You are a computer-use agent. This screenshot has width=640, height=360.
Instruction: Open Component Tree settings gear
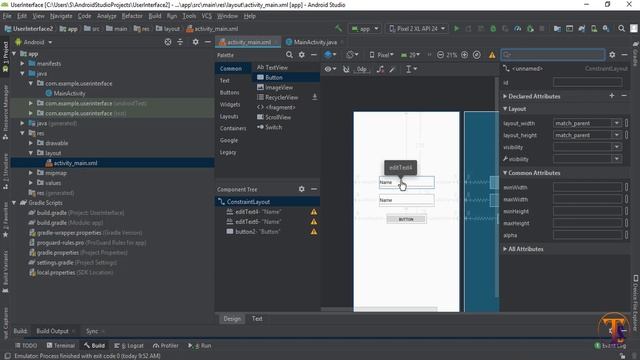[302, 189]
